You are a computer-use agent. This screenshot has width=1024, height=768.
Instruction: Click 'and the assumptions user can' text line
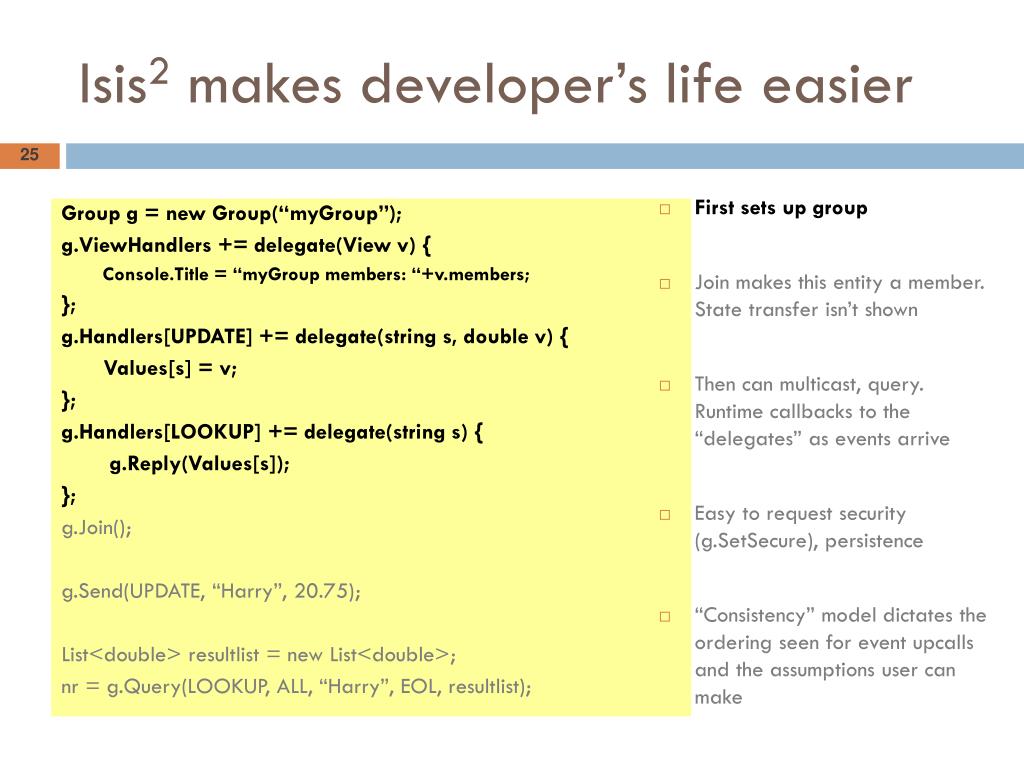pos(825,670)
